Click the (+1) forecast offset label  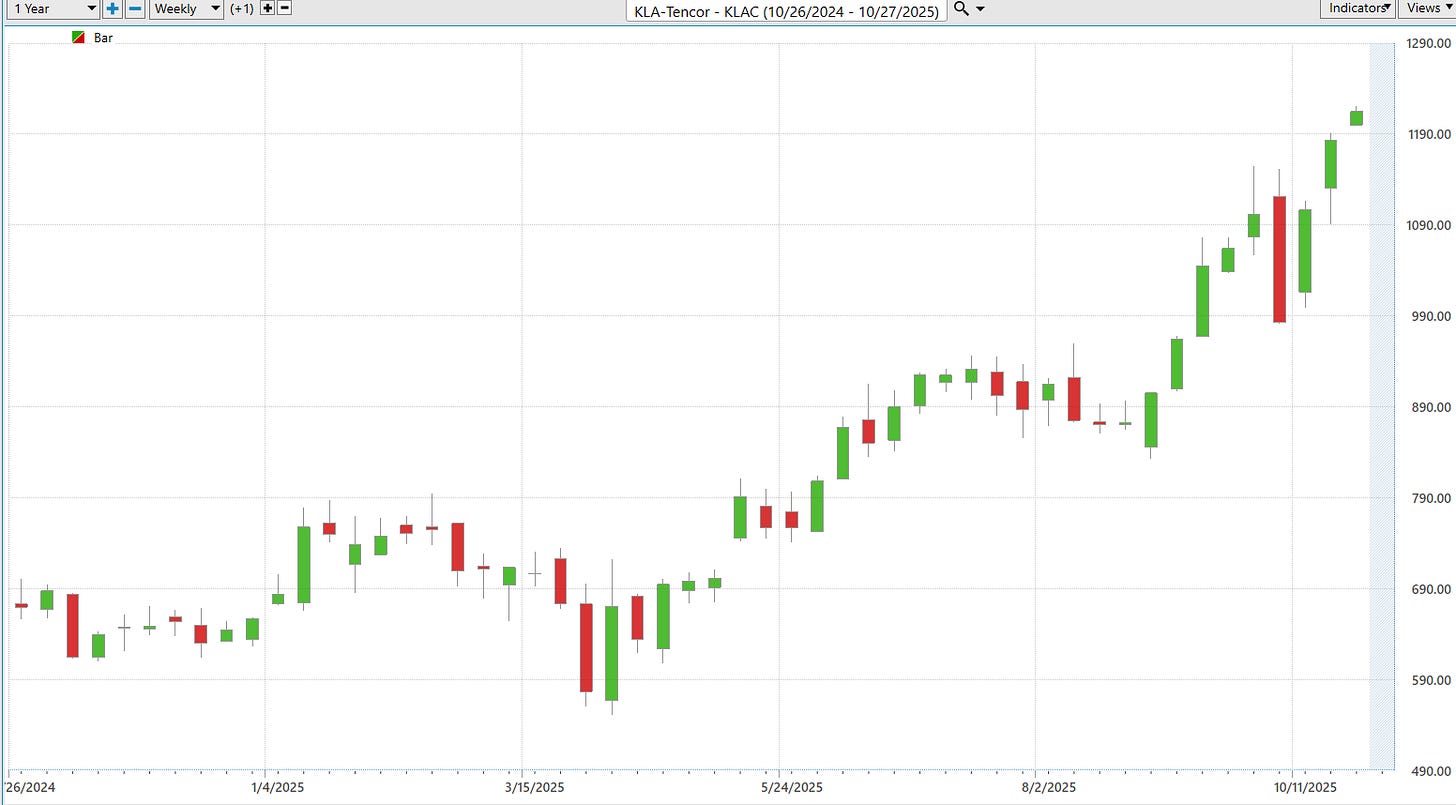coord(241,9)
